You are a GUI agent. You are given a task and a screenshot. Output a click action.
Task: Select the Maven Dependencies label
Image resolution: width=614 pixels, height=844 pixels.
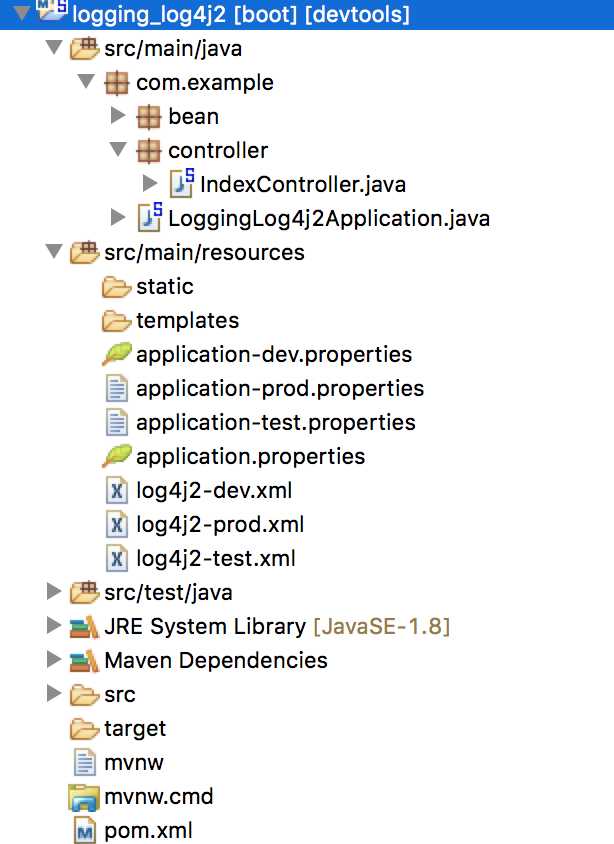pyautogui.click(x=216, y=660)
